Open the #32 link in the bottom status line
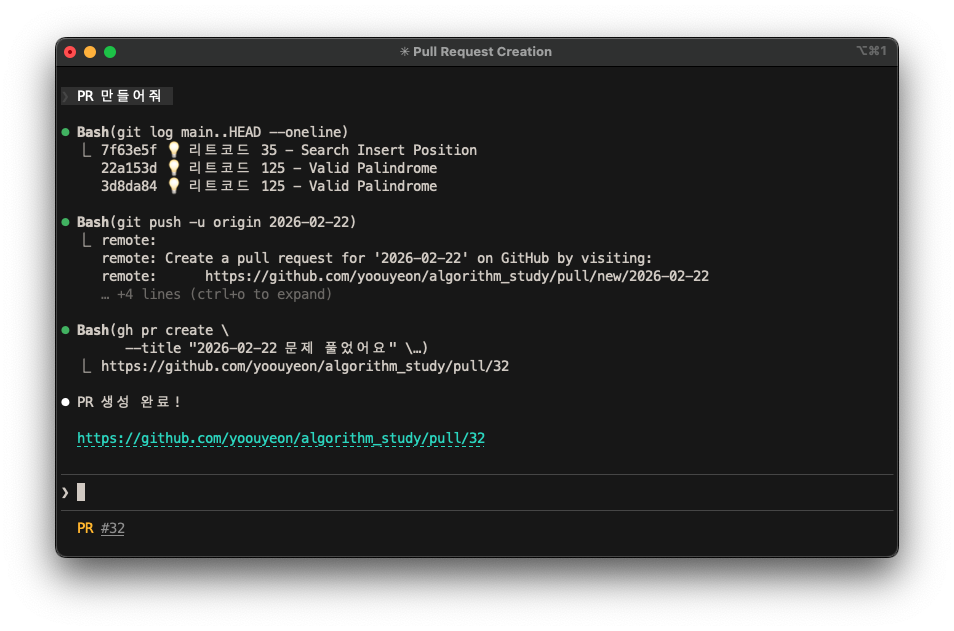 (x=113, y=528)
